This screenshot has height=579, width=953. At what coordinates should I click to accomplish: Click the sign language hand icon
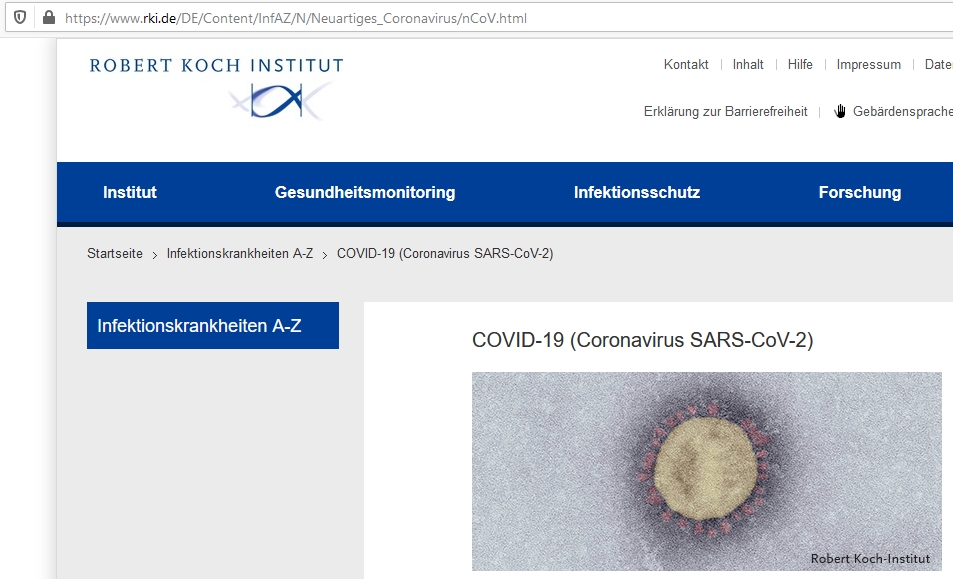coord(840,111)
